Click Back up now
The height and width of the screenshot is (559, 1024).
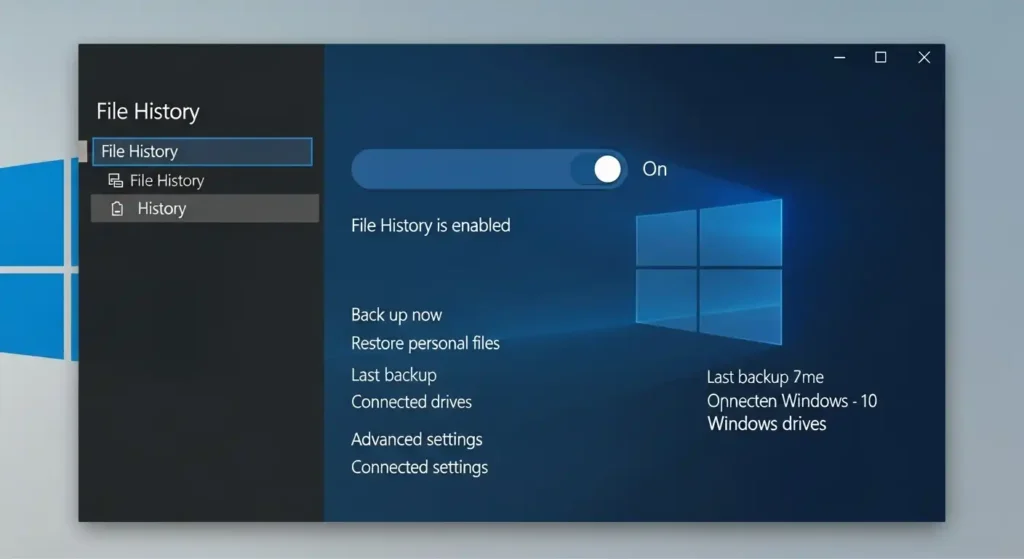coord(396,315)
